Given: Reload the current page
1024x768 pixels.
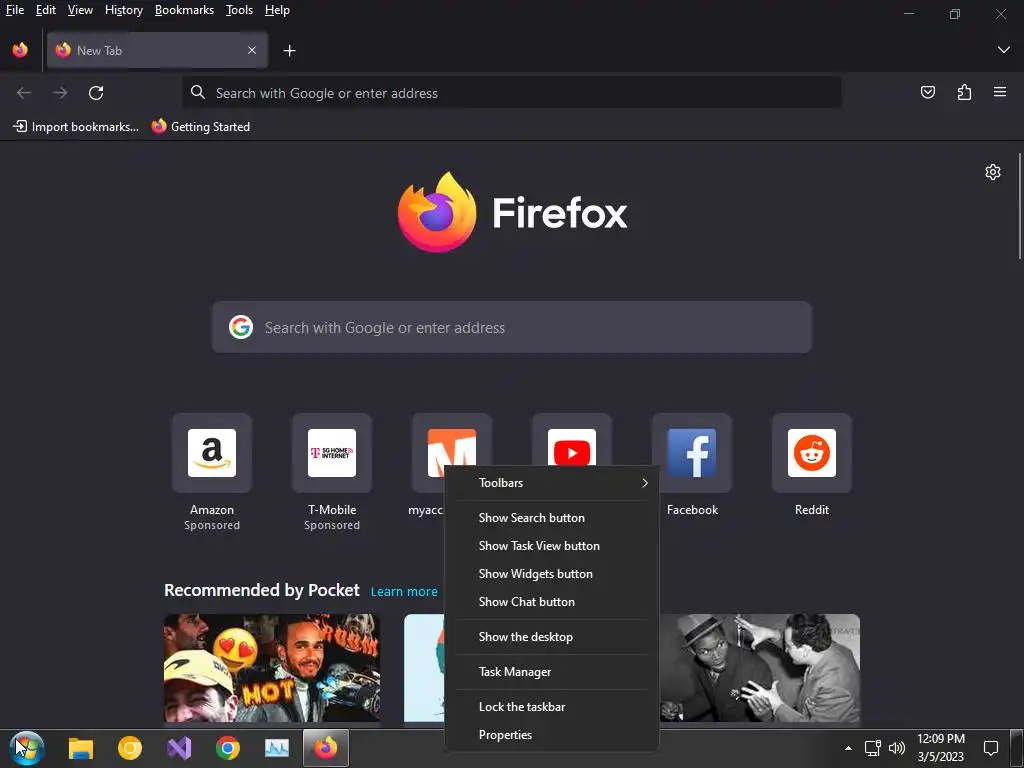Looking at the screenshot, I should tap(96, 93).
